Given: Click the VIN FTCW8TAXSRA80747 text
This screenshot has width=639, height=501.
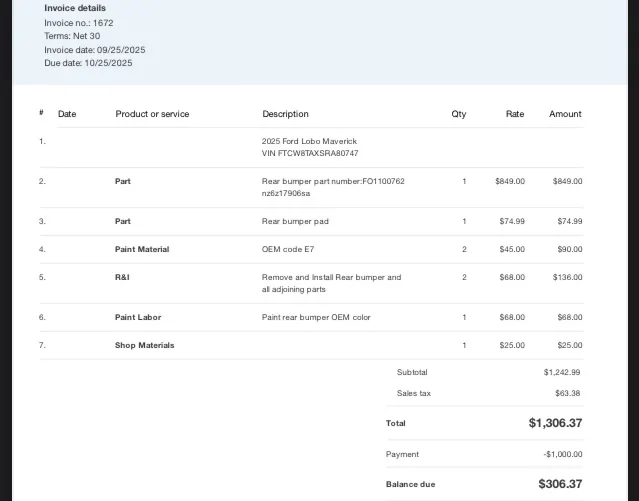Looking at the screenshot, I should [310, 153].
